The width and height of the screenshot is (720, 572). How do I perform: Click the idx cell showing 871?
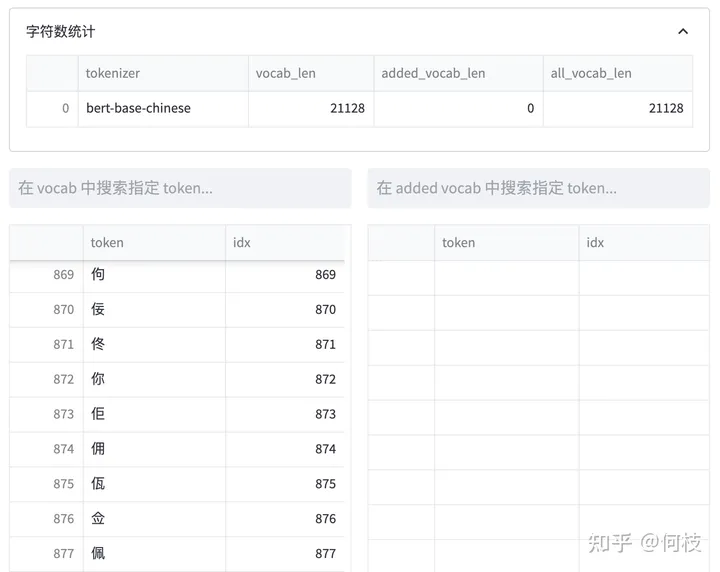click(x=285, y=344)
